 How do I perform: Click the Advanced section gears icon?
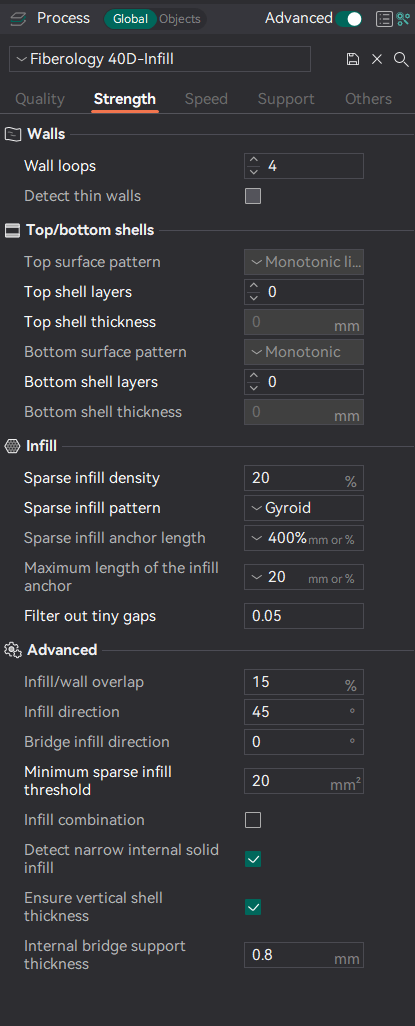coord(13,650)
